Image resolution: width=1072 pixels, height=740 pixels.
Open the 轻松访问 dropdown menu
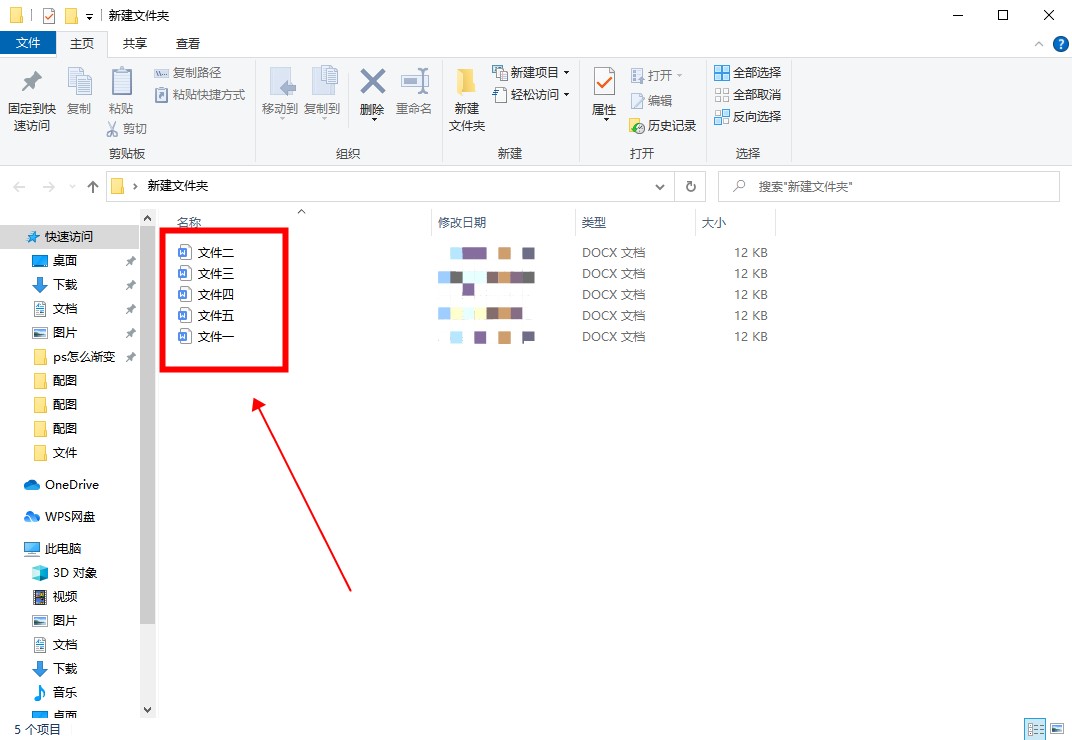click(566, 95)
